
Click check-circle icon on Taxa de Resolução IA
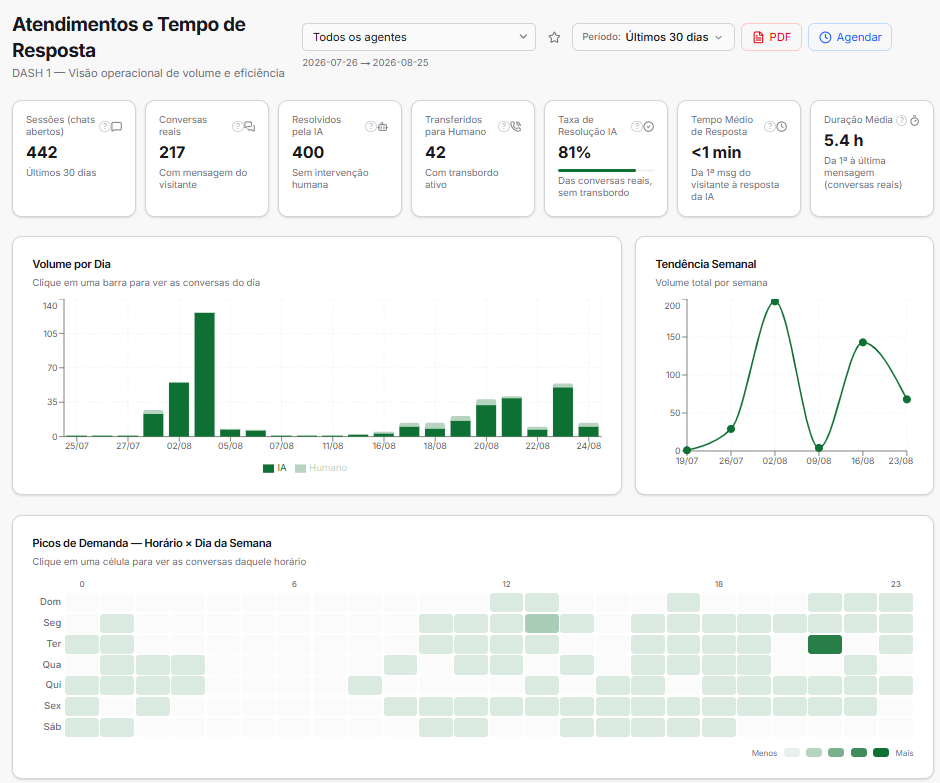coord(649,127)
